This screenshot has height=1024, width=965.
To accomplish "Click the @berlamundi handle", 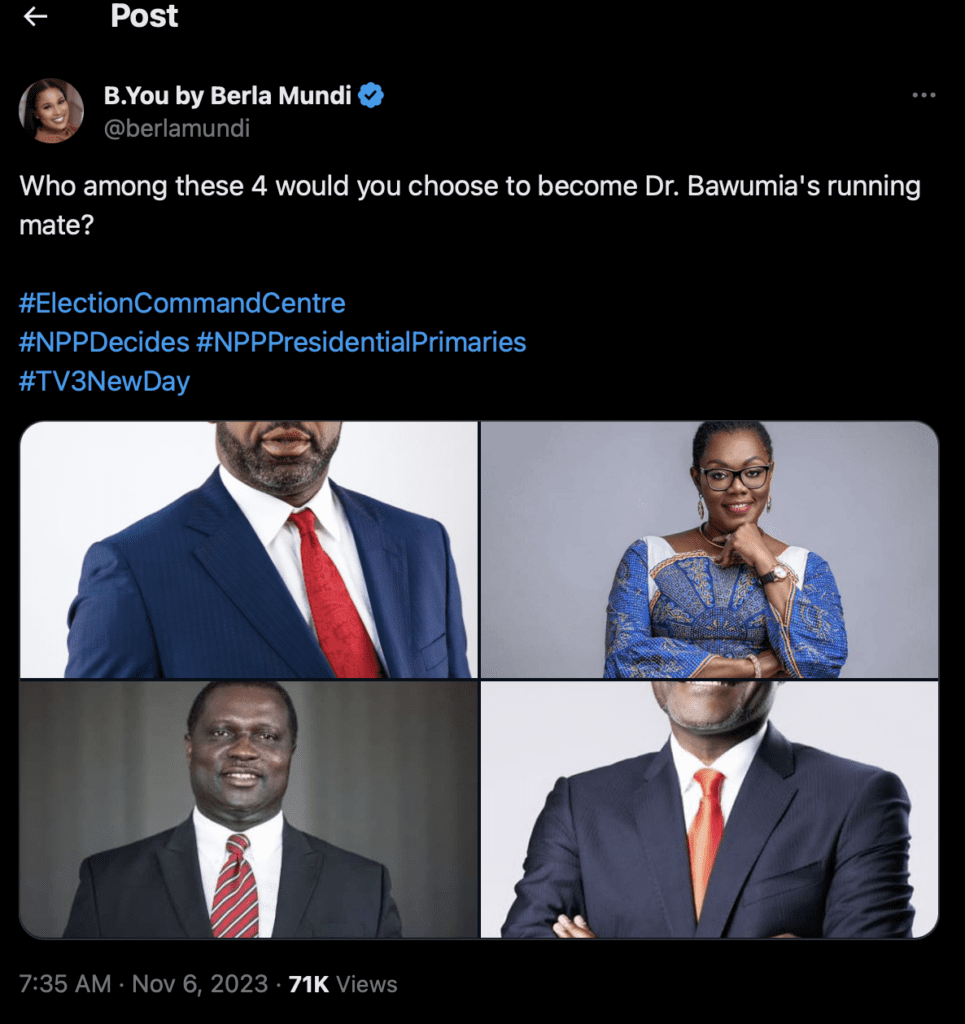I will click(176, 128).
